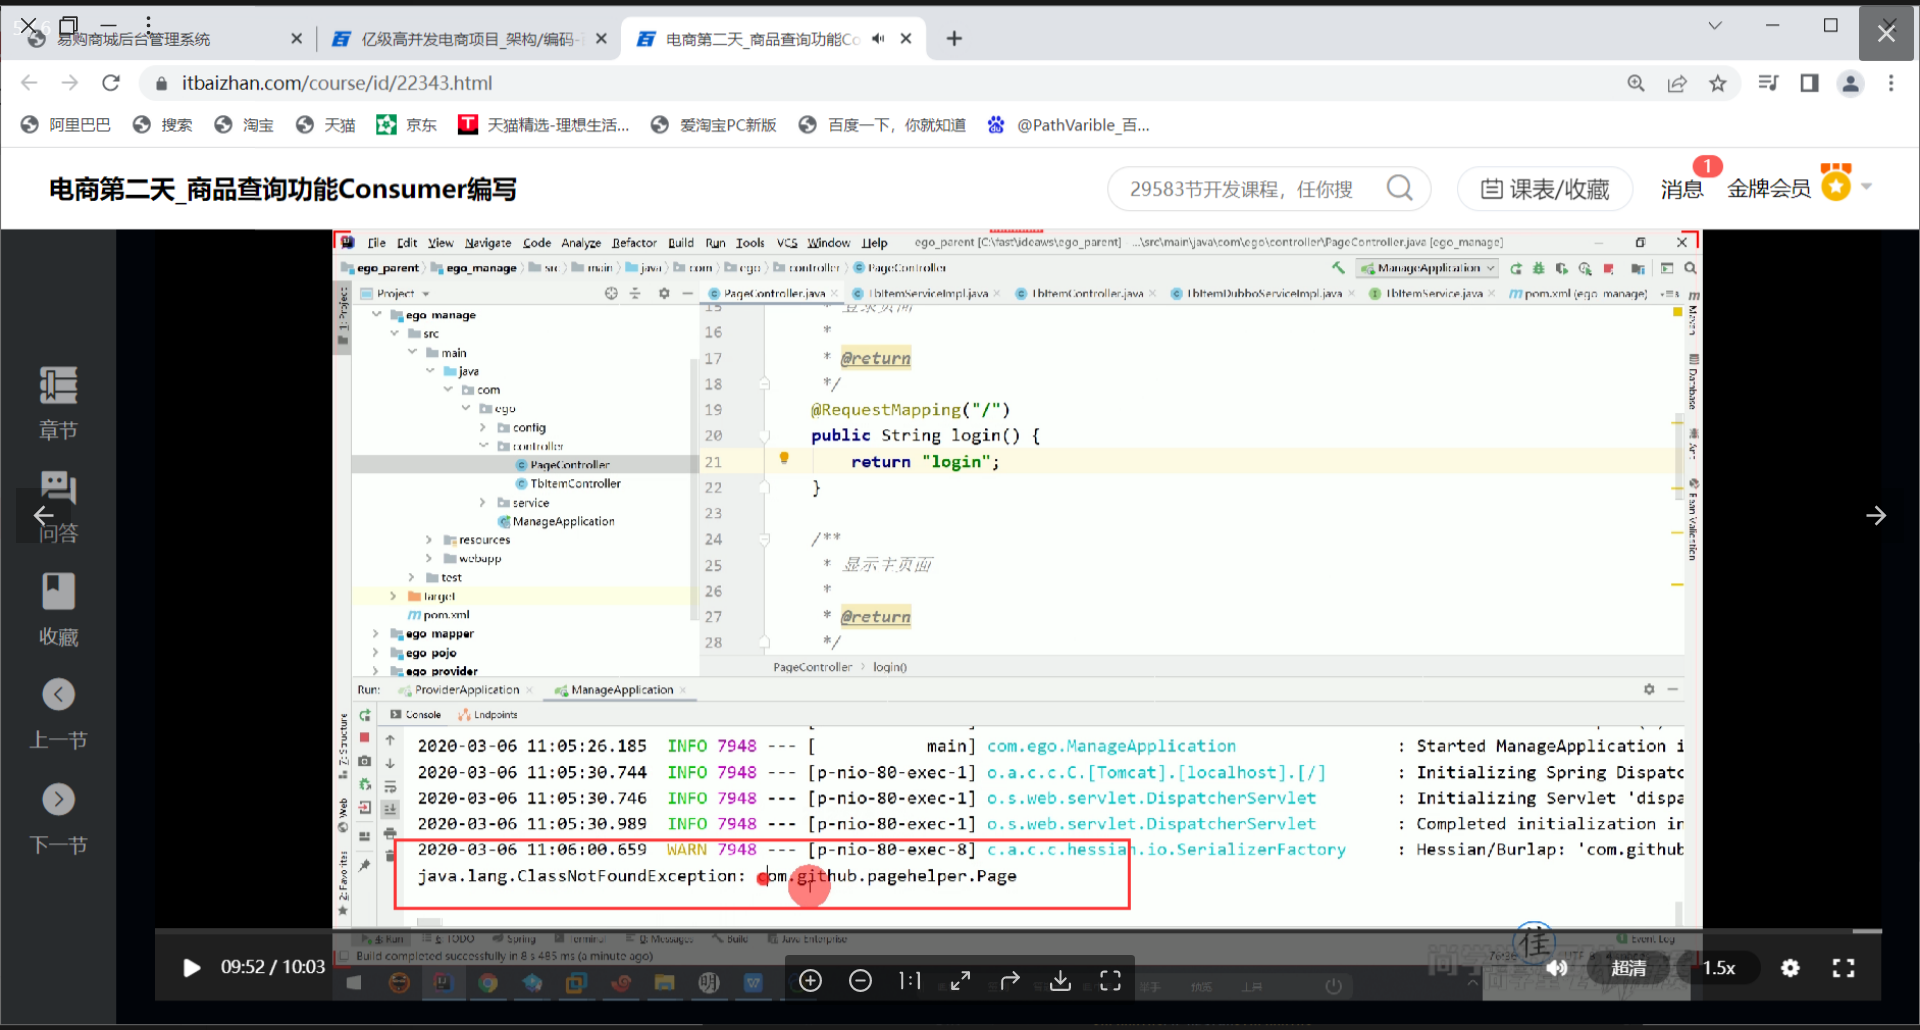Open the 天猫精选 bookmark

pos(544,125)
